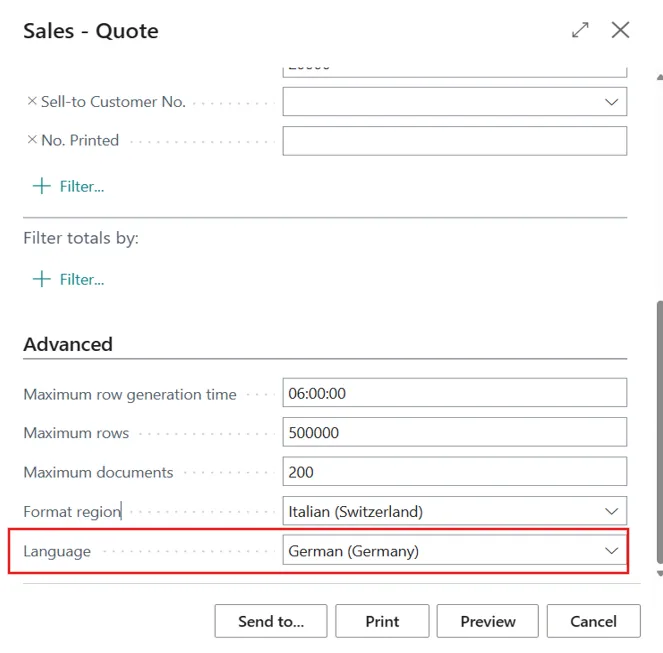Add a filter under Filter totals by
The height and width of the screenshot is (653, 663).
pyautogui.click(x=68, y=279)
